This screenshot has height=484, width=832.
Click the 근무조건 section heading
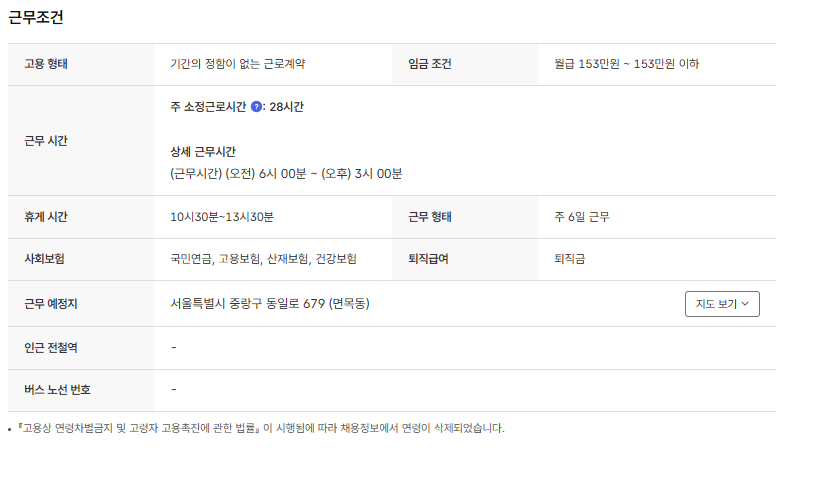(x=37, y=18)
